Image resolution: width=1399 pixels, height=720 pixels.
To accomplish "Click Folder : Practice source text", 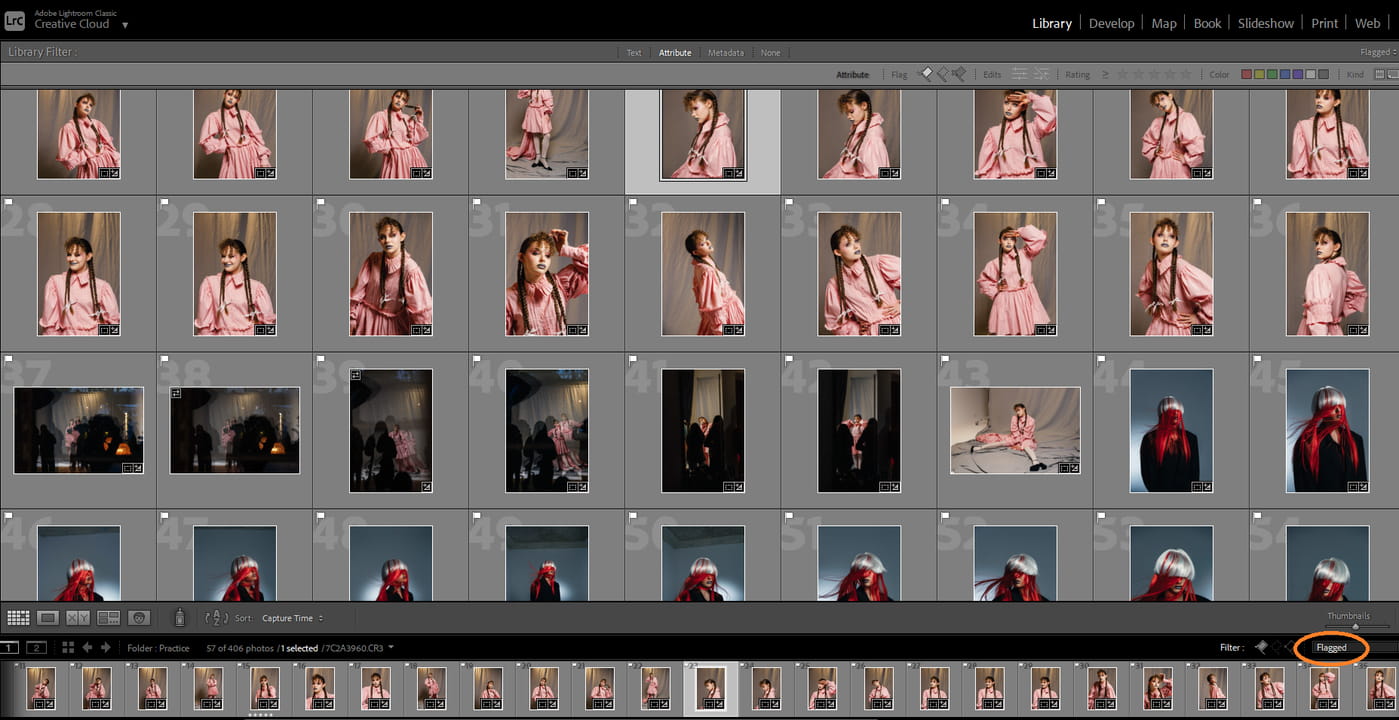I will click(158, 648).
